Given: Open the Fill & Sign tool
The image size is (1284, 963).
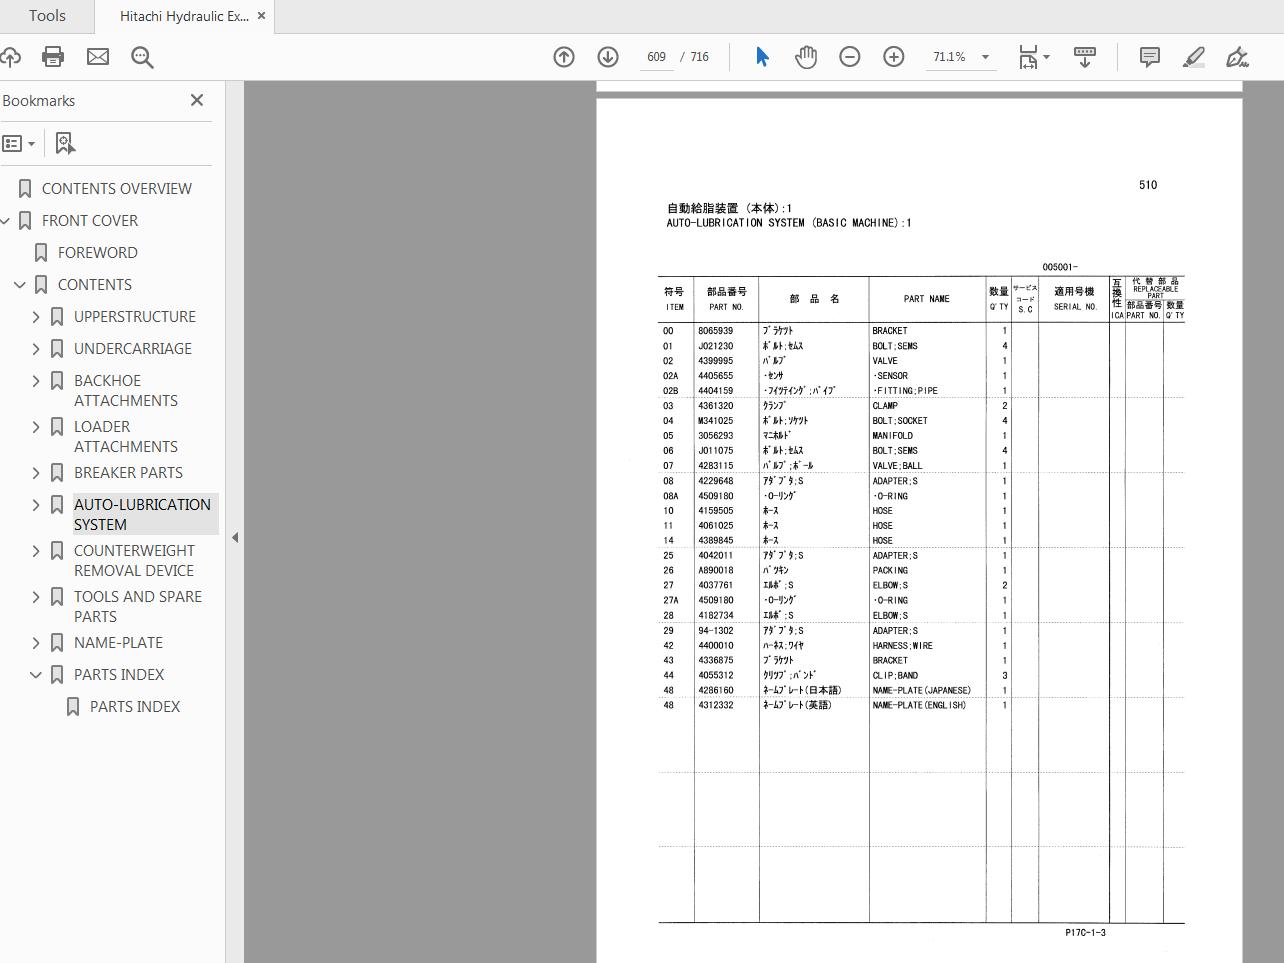Looking at the screenshot, I should pyautogui.click(x=1237, y=57).
